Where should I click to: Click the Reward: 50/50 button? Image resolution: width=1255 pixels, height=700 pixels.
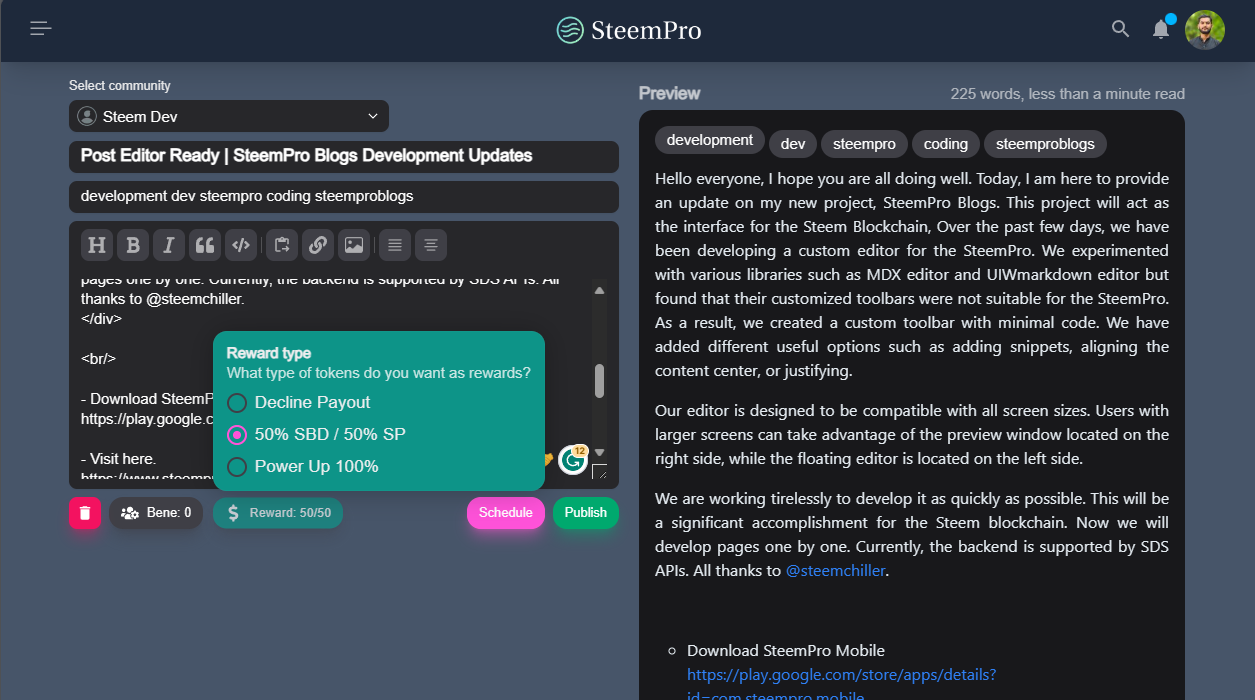pos(278,513)
